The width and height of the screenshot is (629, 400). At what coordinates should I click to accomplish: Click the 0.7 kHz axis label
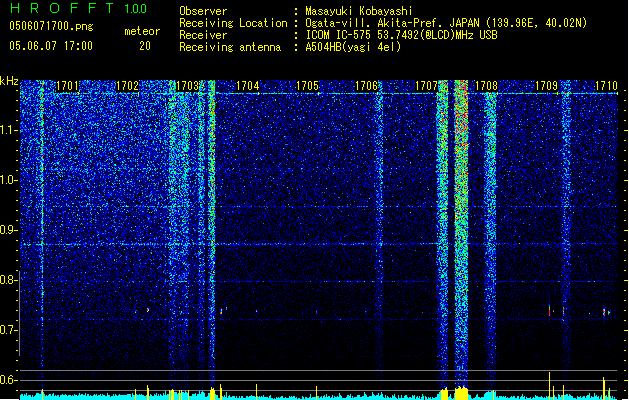(8, 330)
